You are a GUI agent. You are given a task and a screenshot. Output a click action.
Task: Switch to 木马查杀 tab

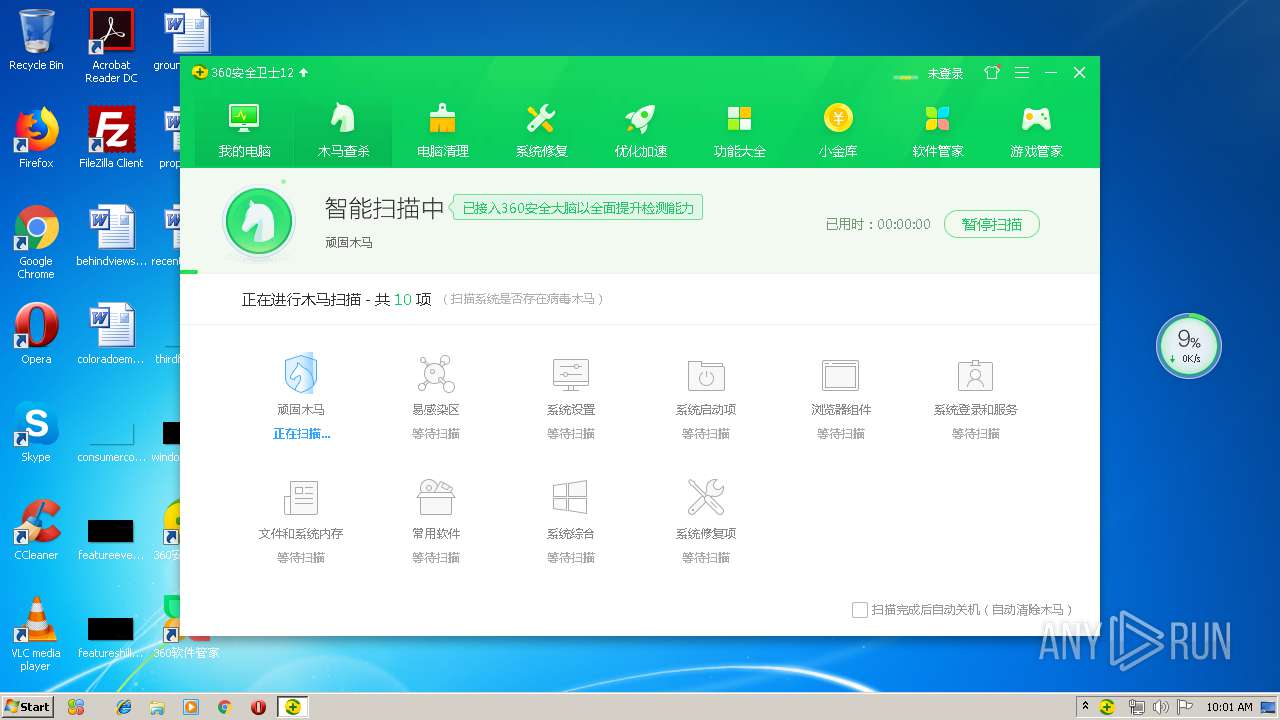coord(343,131)
